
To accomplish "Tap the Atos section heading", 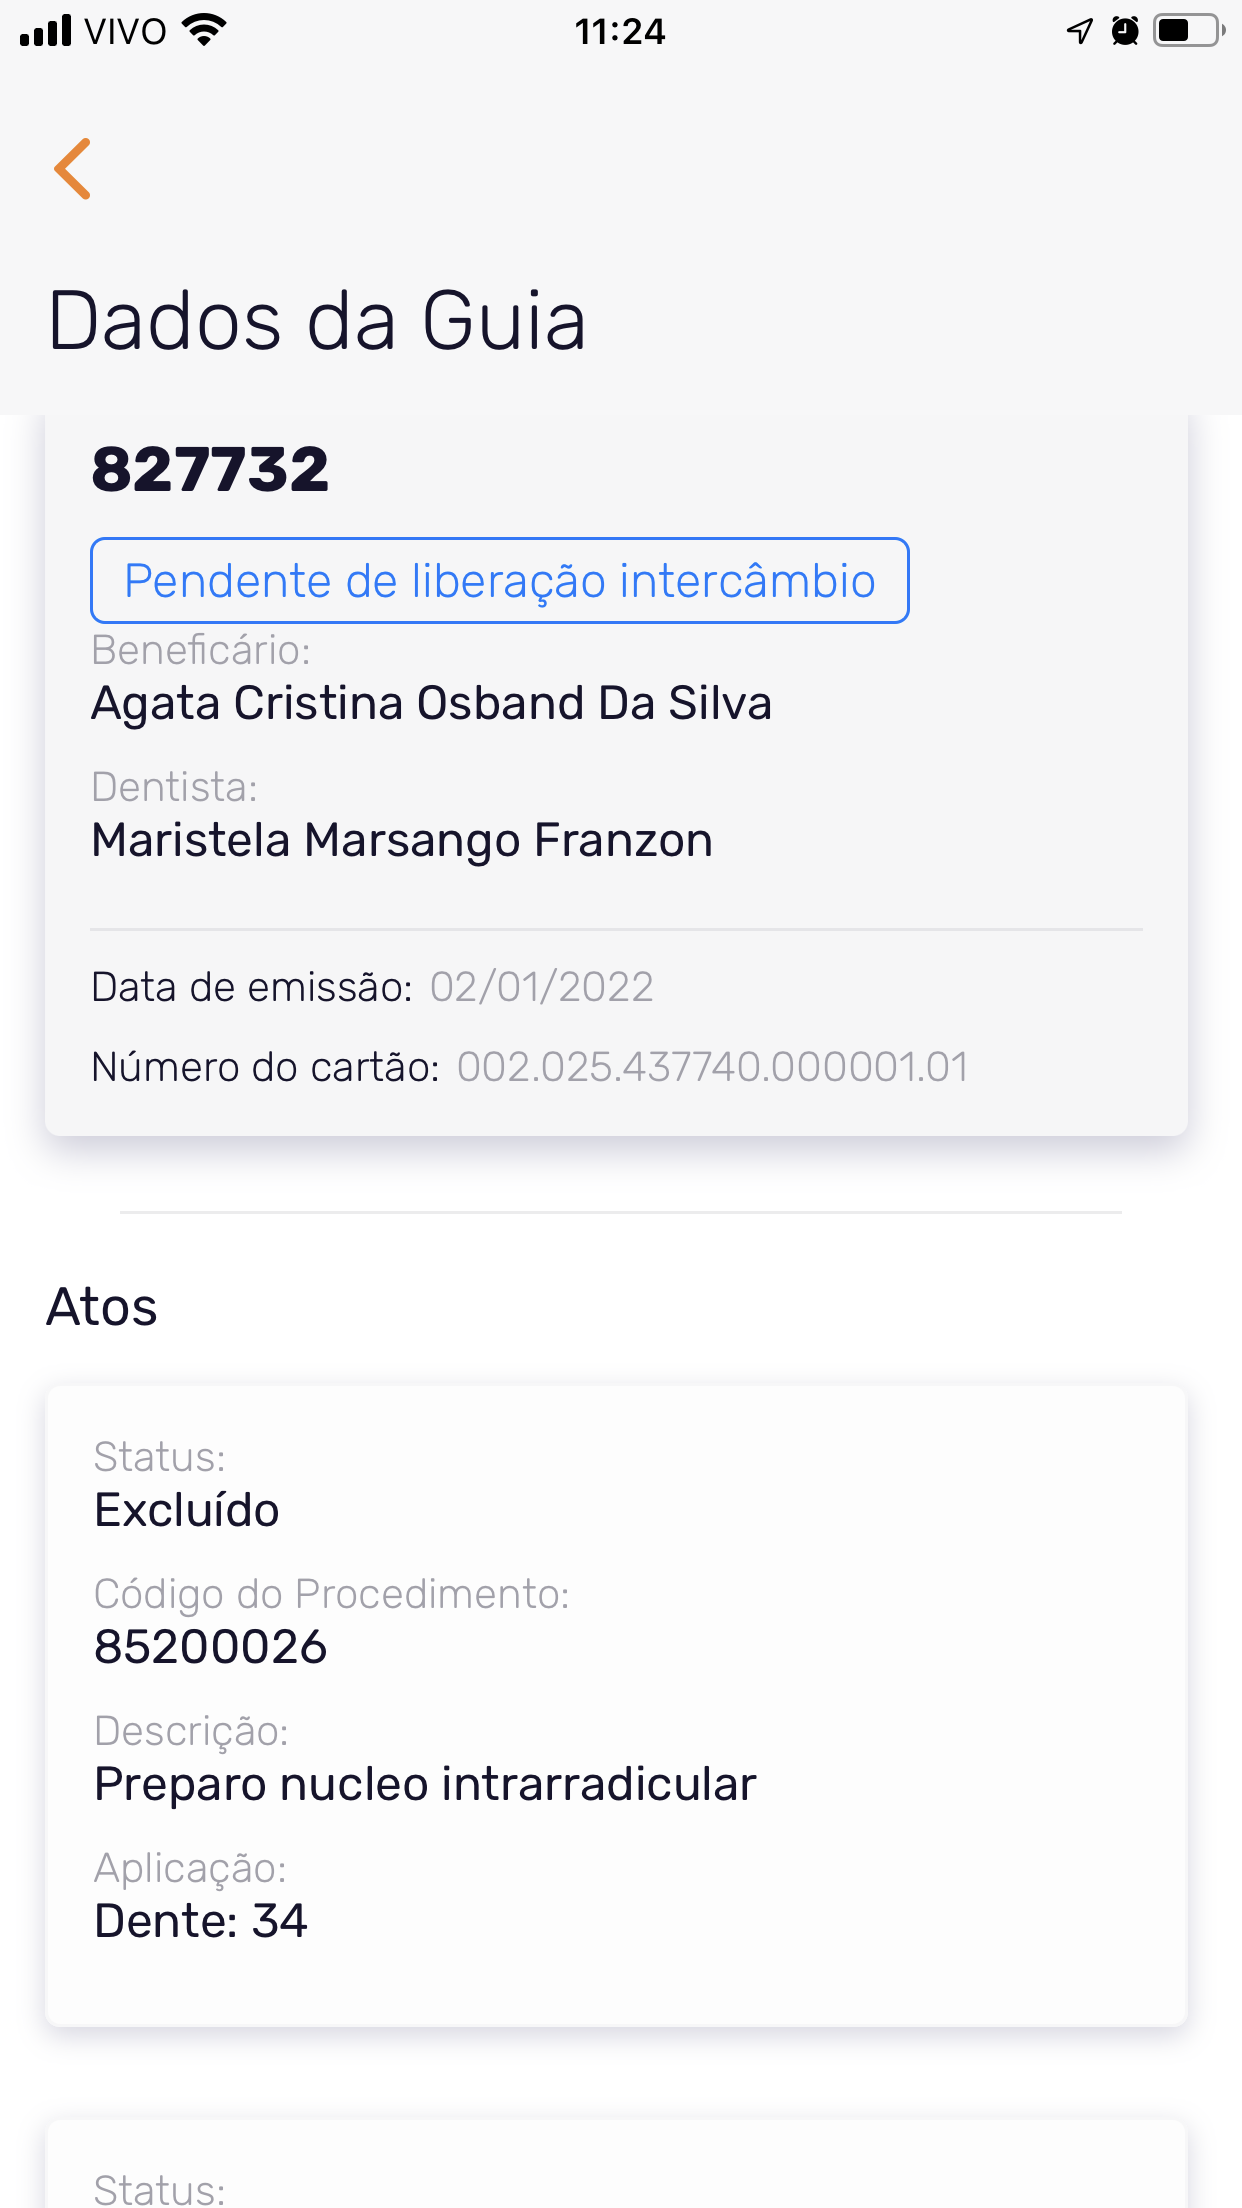I will point(102,1307).
